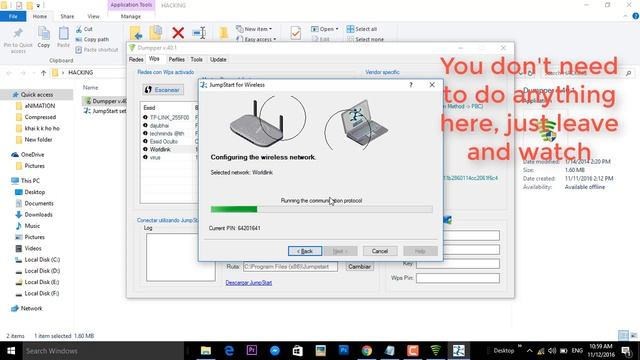Open Microsoft Edge from the taskbar
The height and width of the screenshot is (360, 640).
tap(229, 351)
